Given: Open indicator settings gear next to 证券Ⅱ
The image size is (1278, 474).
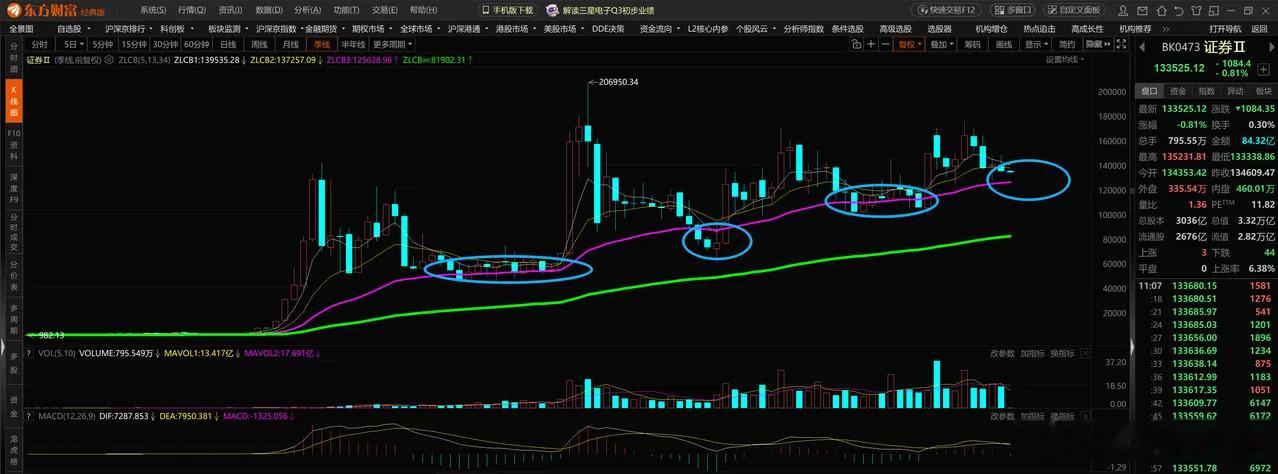Looking at the screenshot, I should pos(109,60).
